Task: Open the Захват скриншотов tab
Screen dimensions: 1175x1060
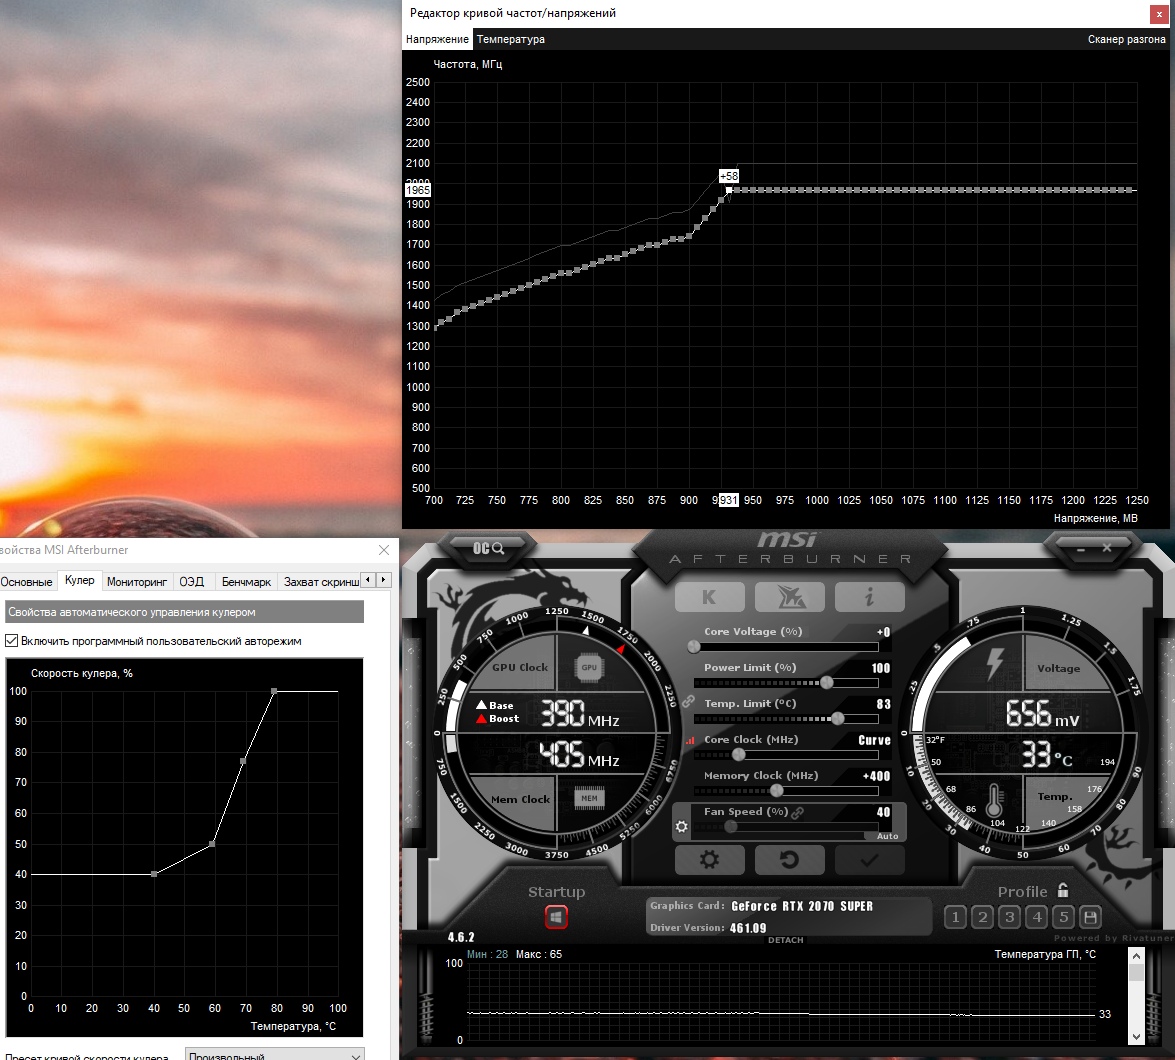Action: (x=321, y=581)
